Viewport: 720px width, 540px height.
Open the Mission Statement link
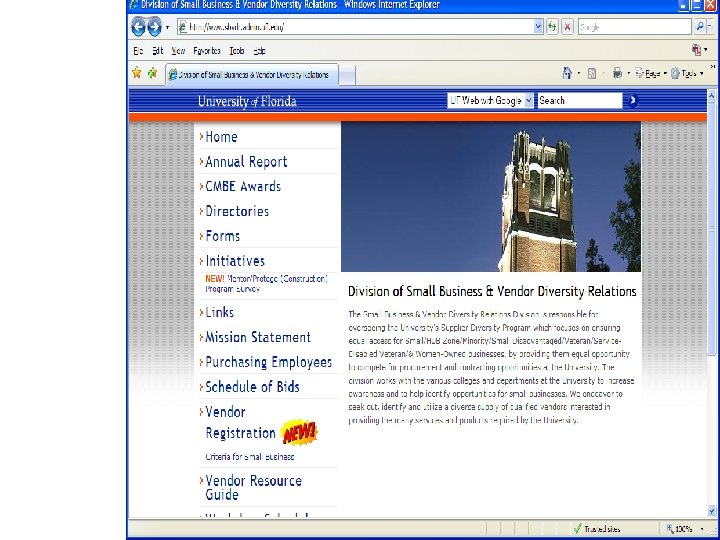point(258,337)
